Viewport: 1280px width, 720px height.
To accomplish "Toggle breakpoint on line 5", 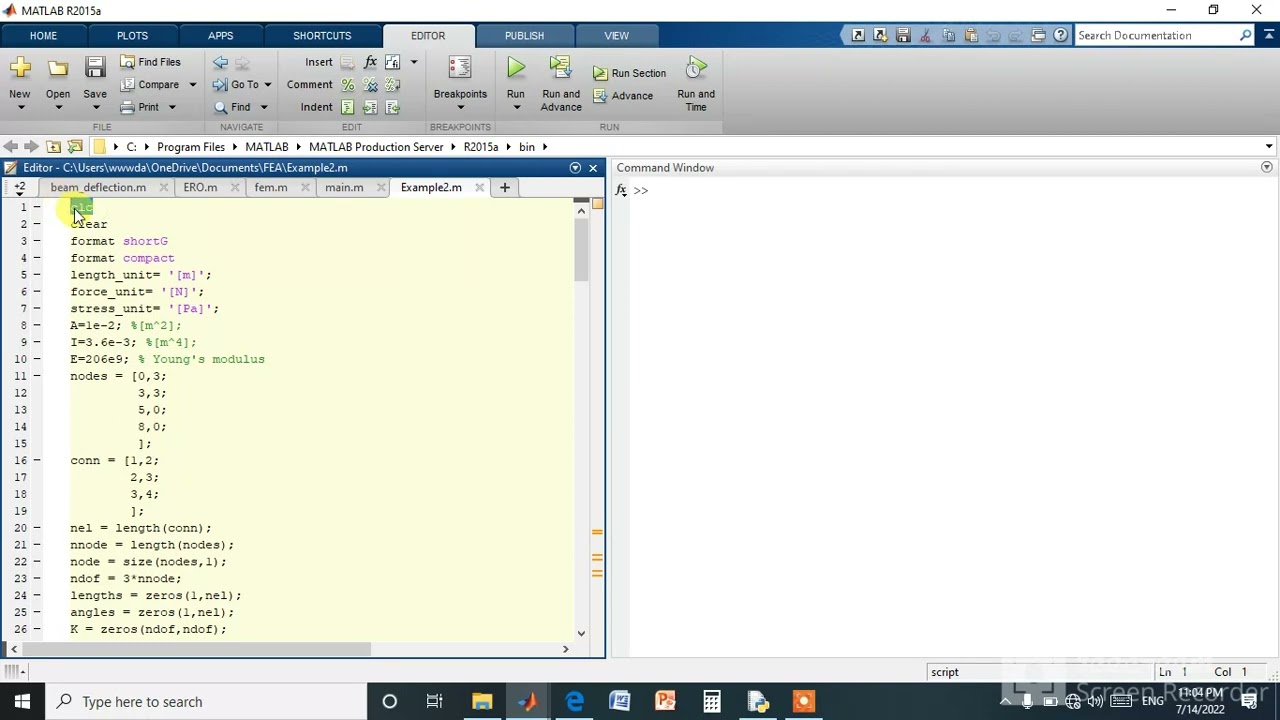I will (37, 275).
